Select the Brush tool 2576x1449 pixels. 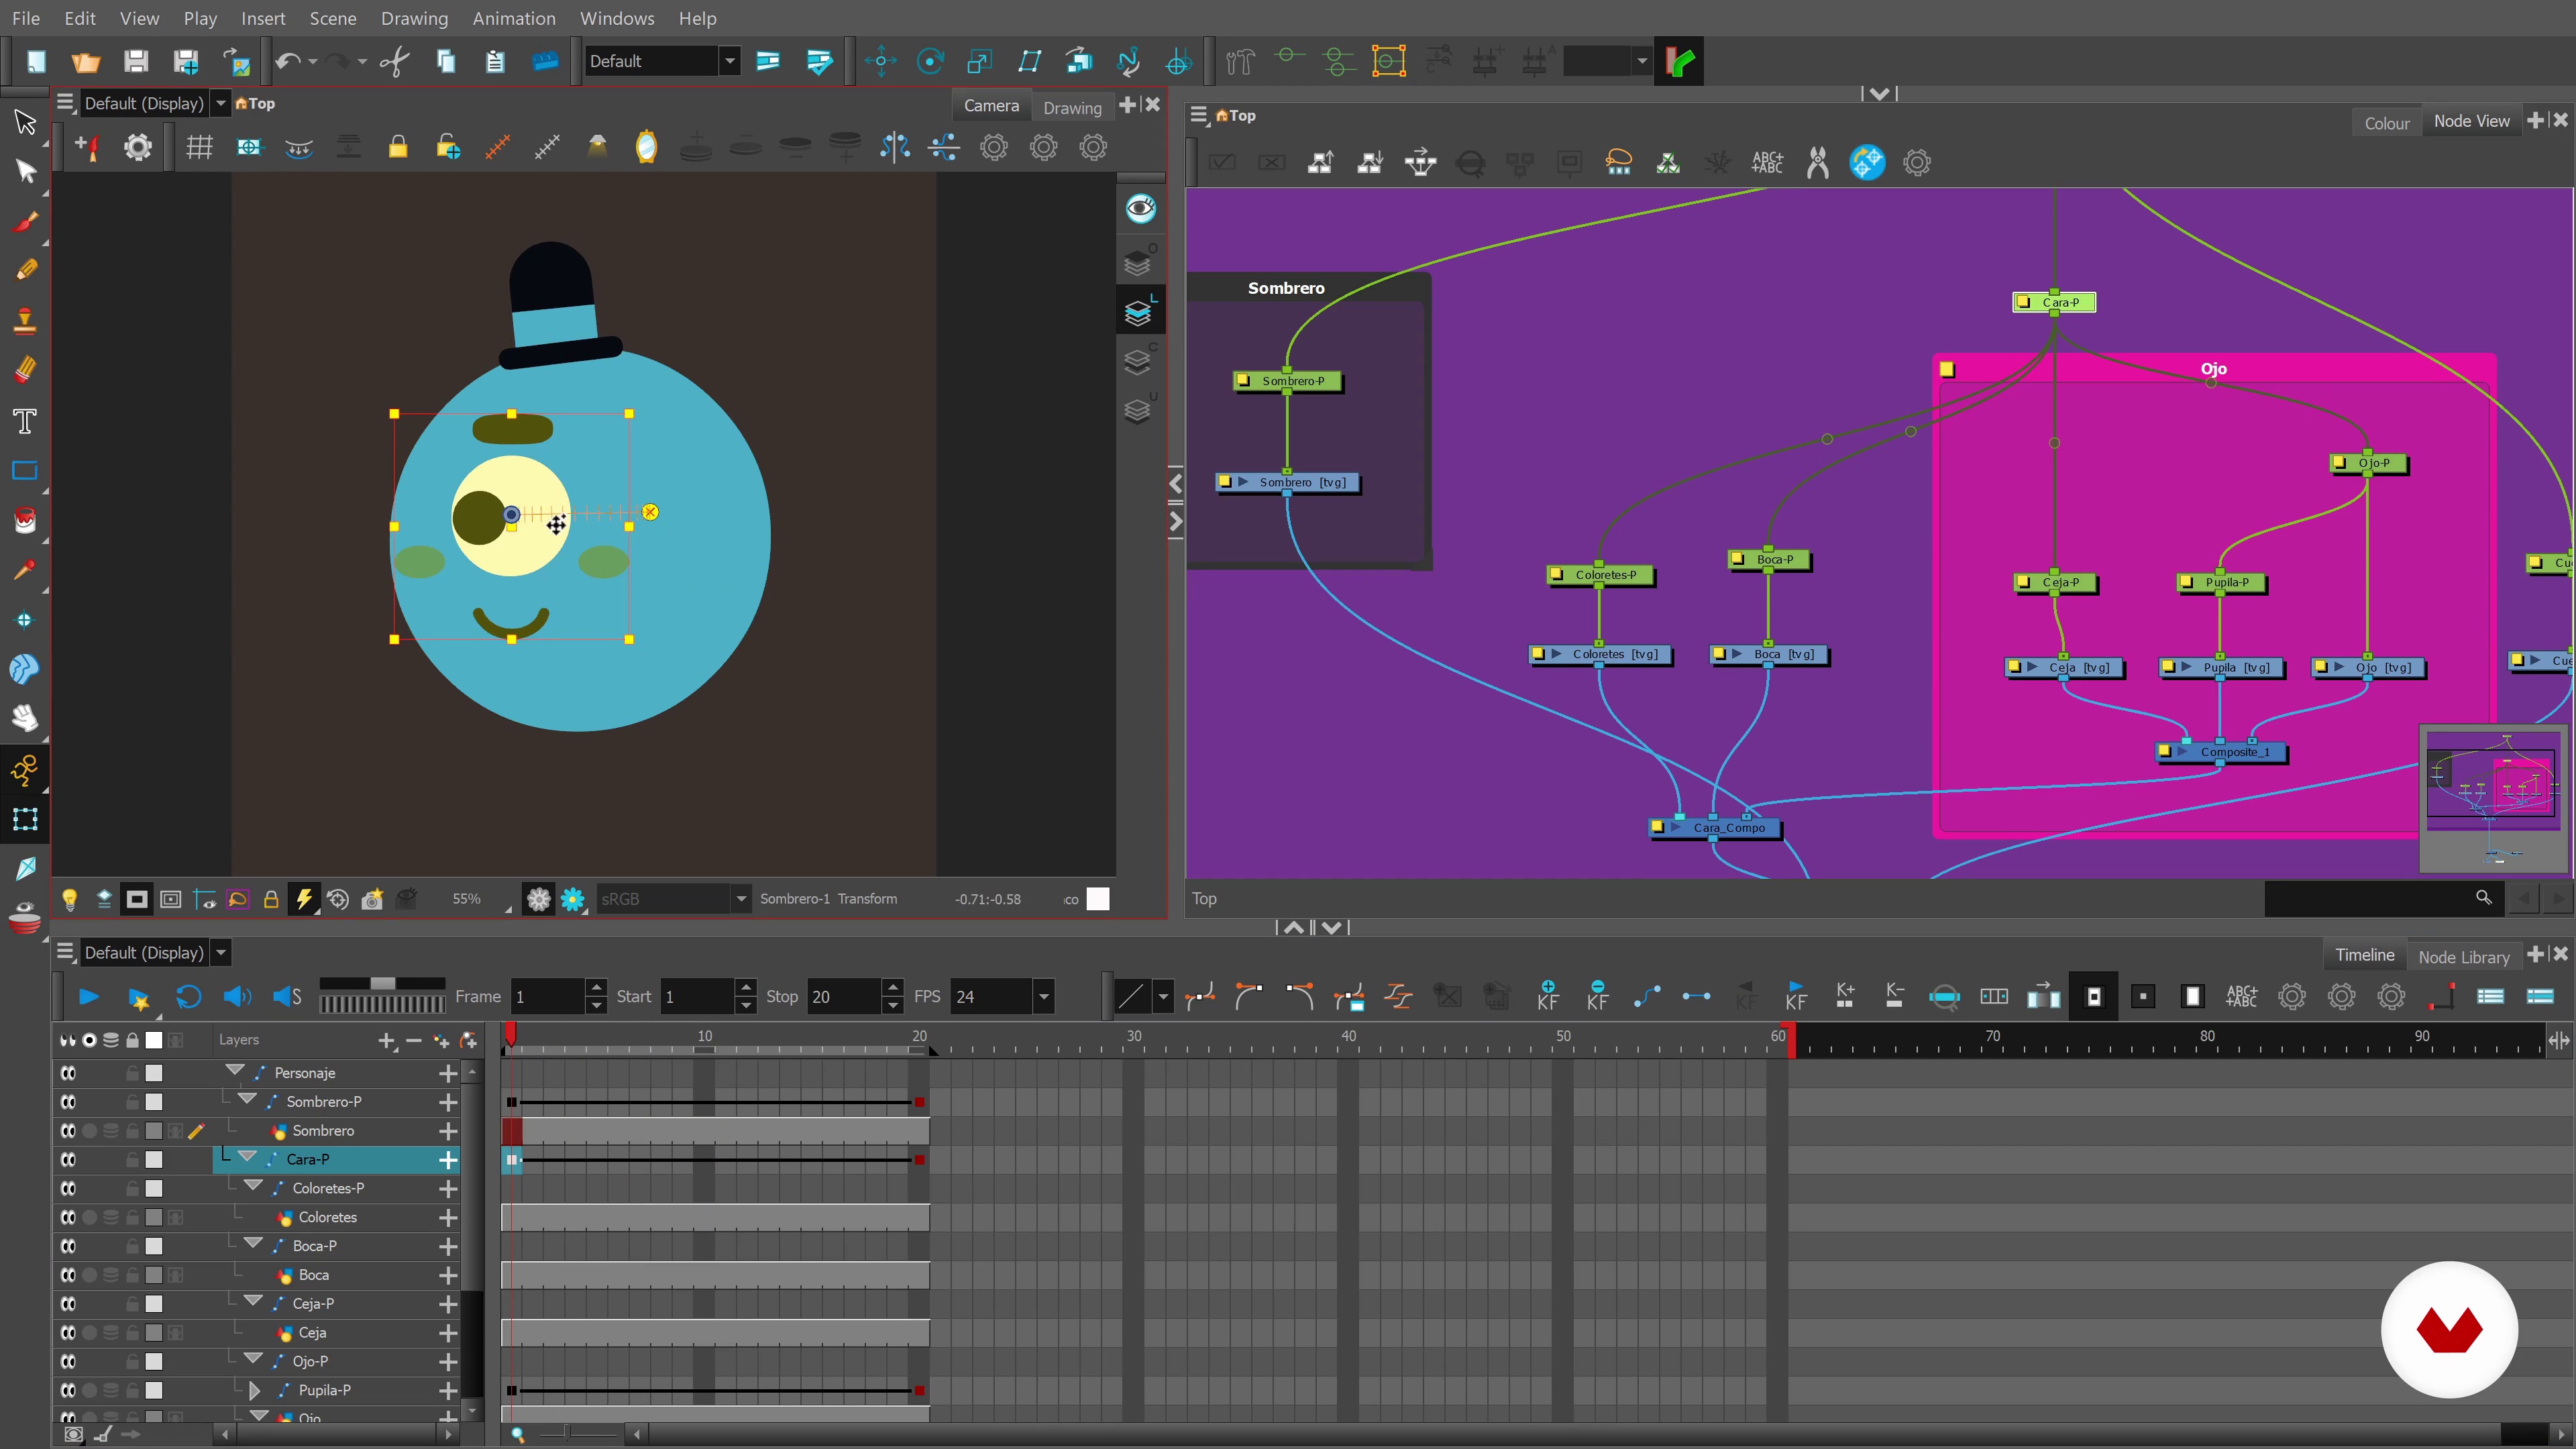[25, 221]
